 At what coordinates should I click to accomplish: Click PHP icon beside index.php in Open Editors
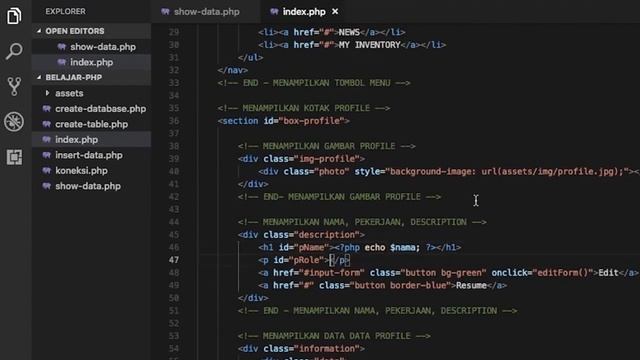click(x=62, y=62)
